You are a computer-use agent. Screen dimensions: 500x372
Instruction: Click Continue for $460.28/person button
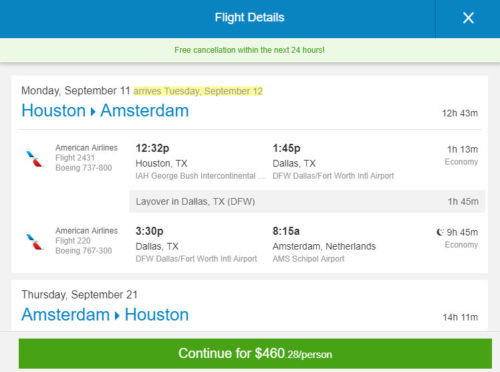255,354
